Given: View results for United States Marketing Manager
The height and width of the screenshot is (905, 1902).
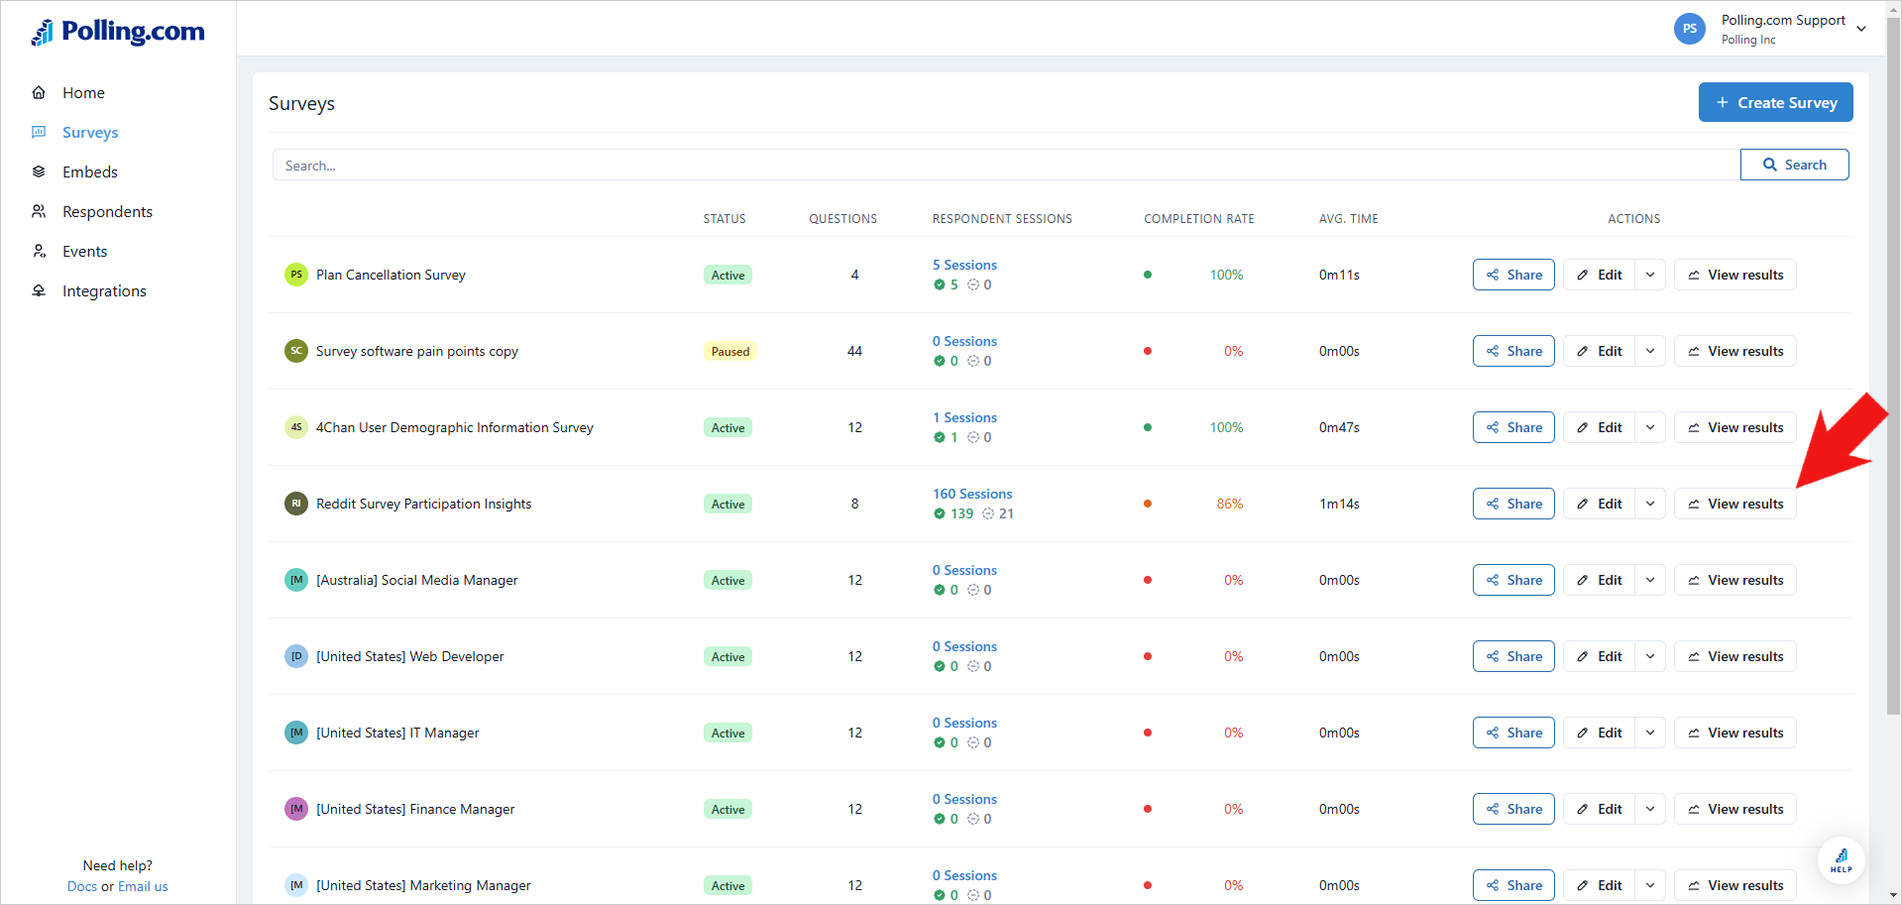Looking at the screenshot, I should click(x=1735, y=886).
